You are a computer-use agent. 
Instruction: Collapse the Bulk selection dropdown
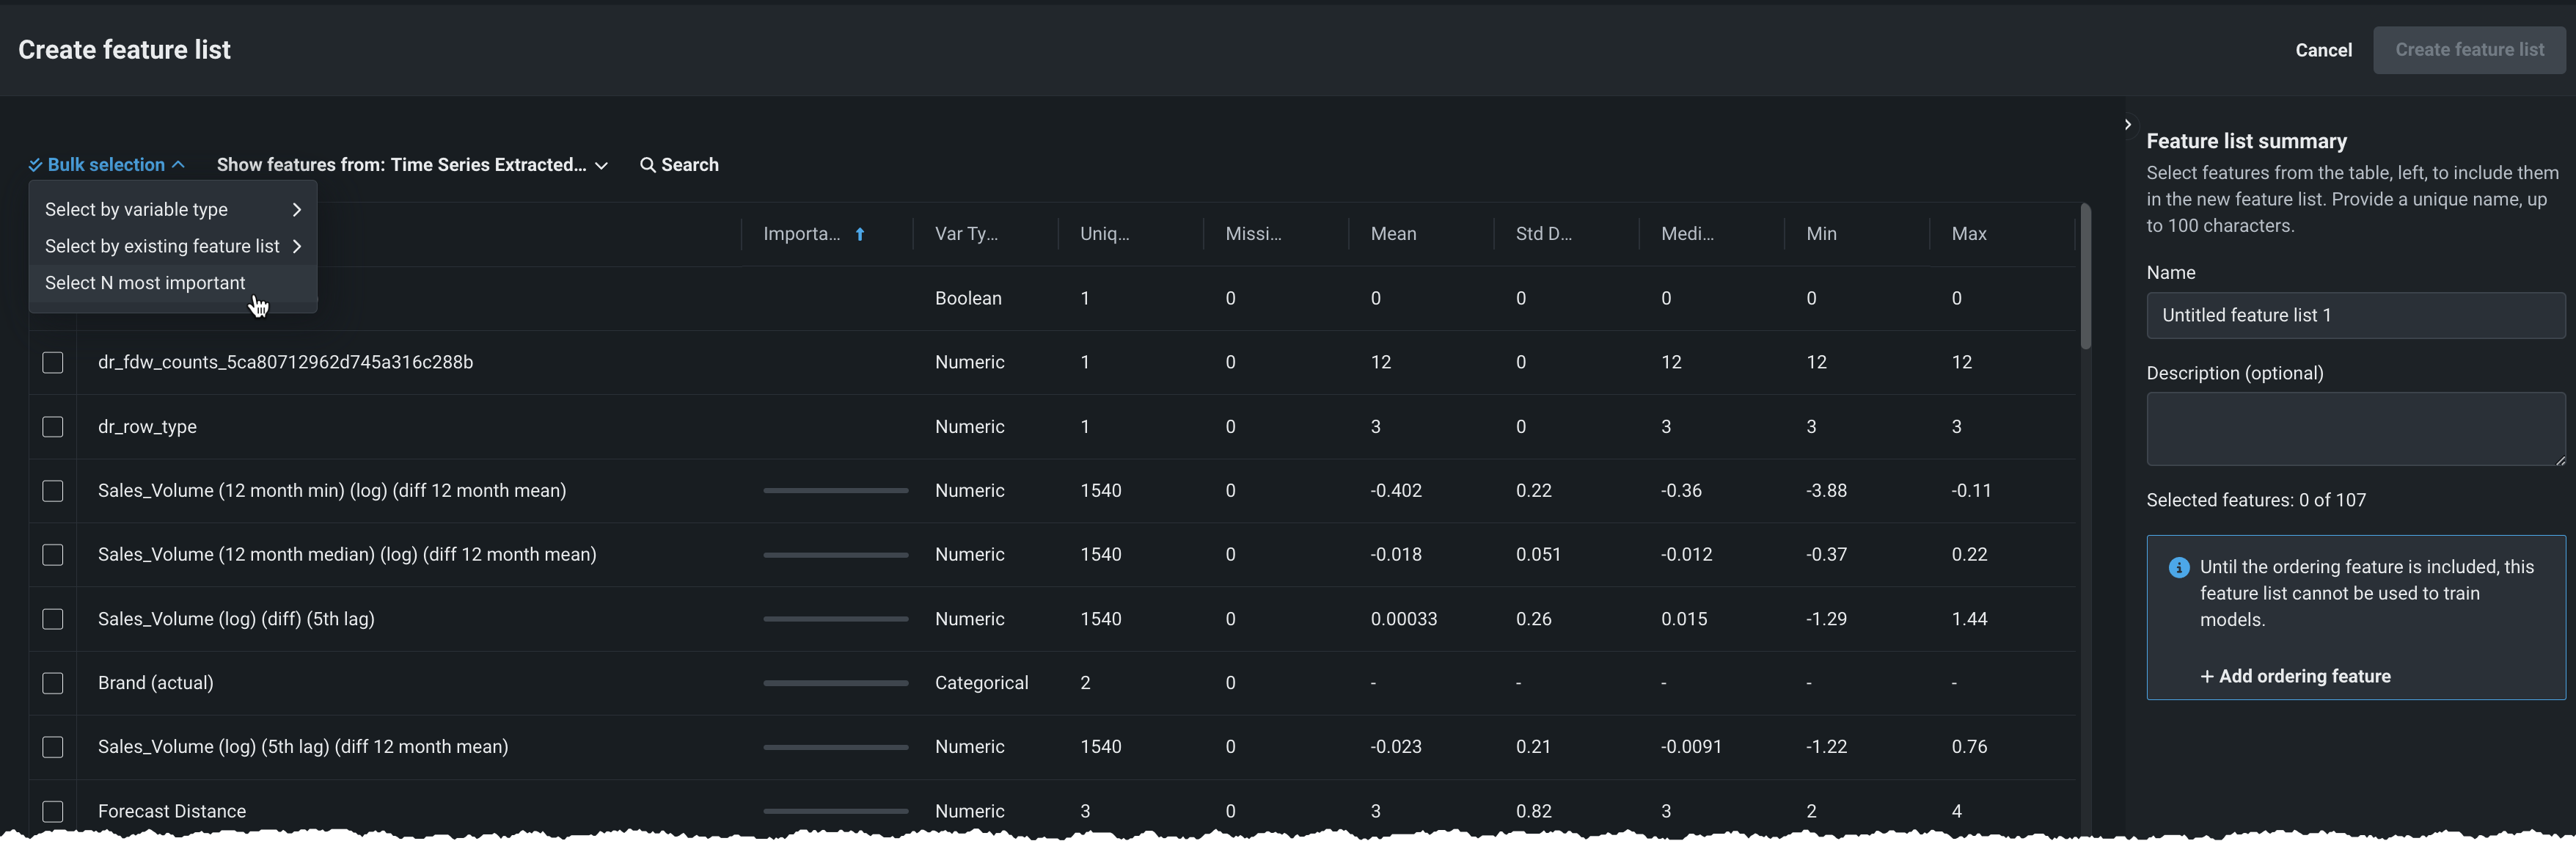pos(107,165)
